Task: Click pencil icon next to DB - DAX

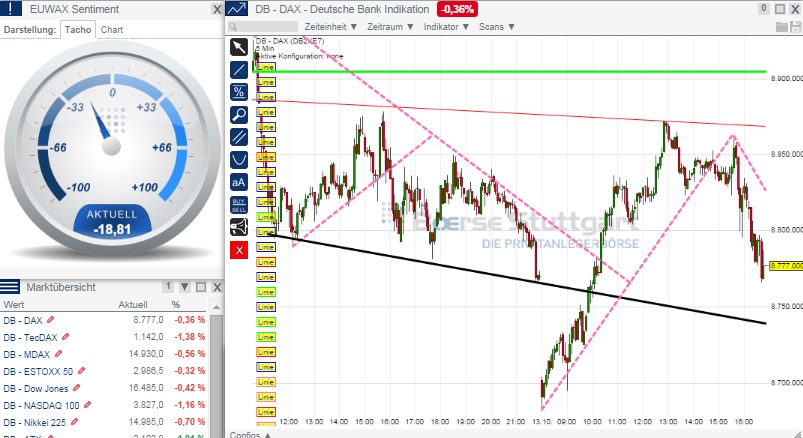Action: [50, 320]
